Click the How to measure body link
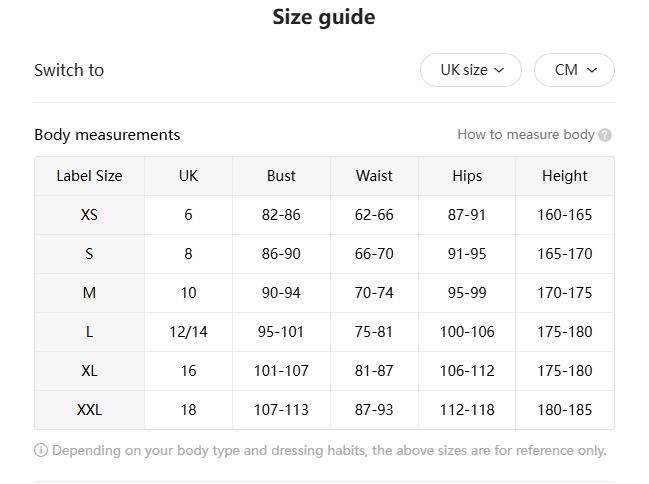Image resolution: width=649 pixels, height=484 pixels. pyautogui.click(x=526, y=135)
